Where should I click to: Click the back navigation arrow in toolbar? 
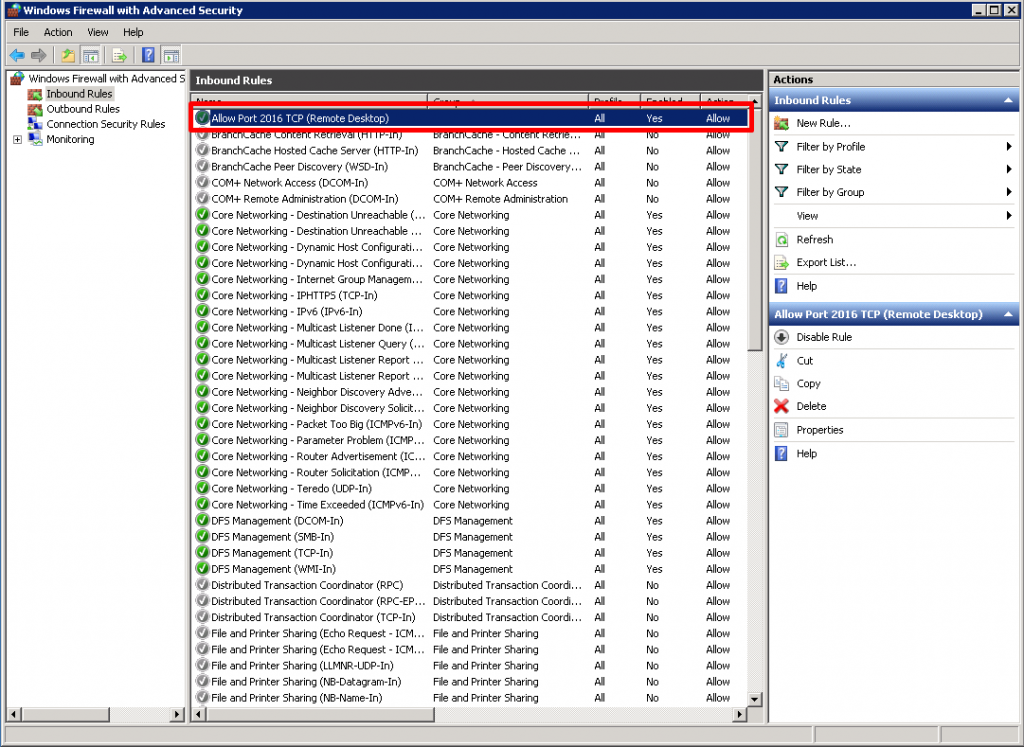[16, 55]
